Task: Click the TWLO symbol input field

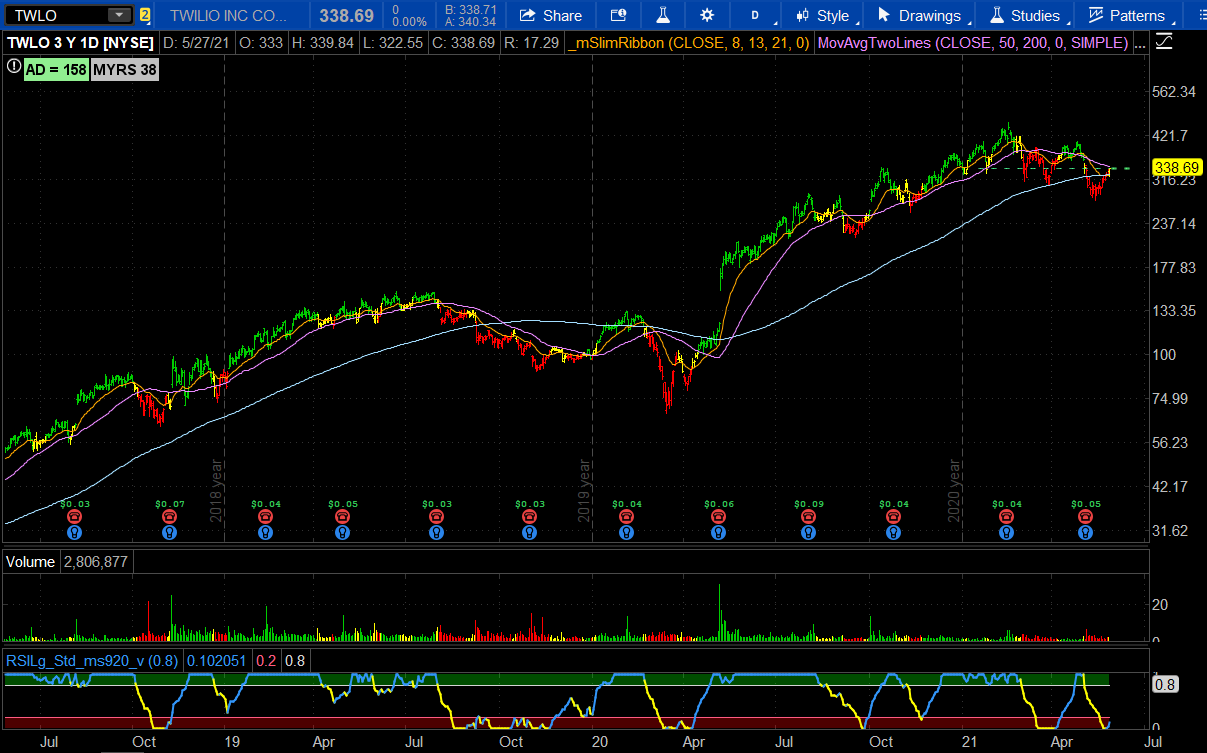Action: (x=56, y=15)
